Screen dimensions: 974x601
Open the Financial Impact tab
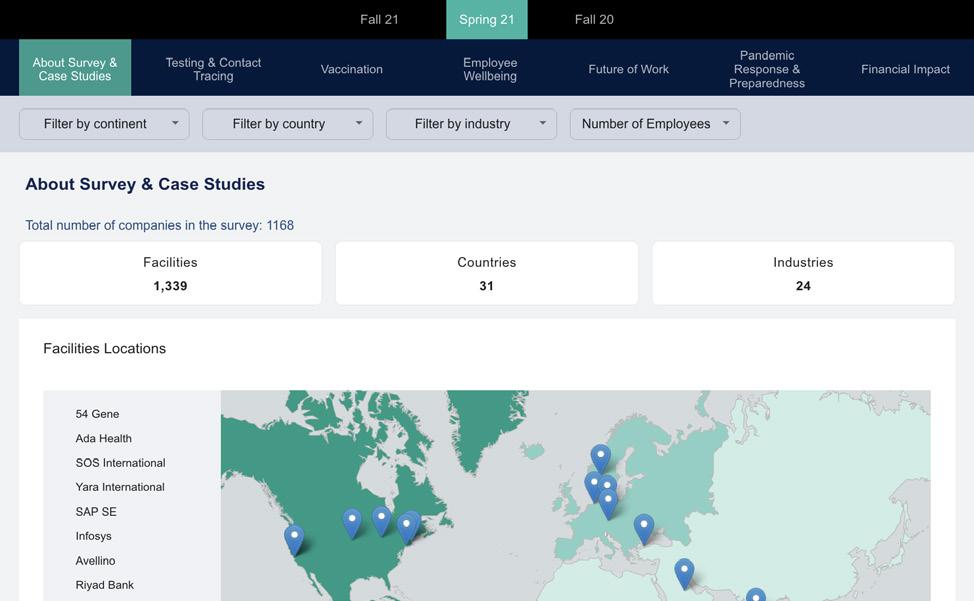(905, 69)
